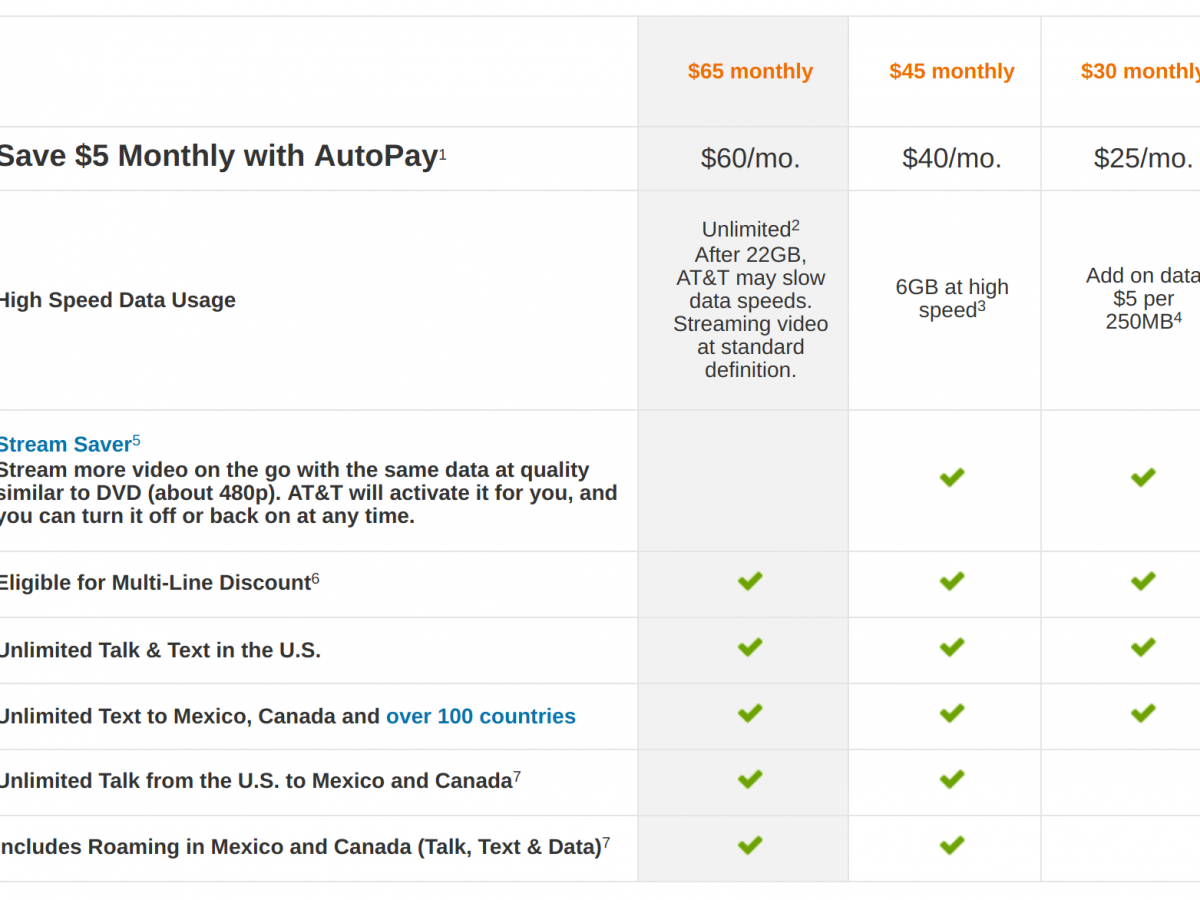Click Roaming checkmark for $65 plan
Viewport: 1200px width, 900px height.
(750, 845)
